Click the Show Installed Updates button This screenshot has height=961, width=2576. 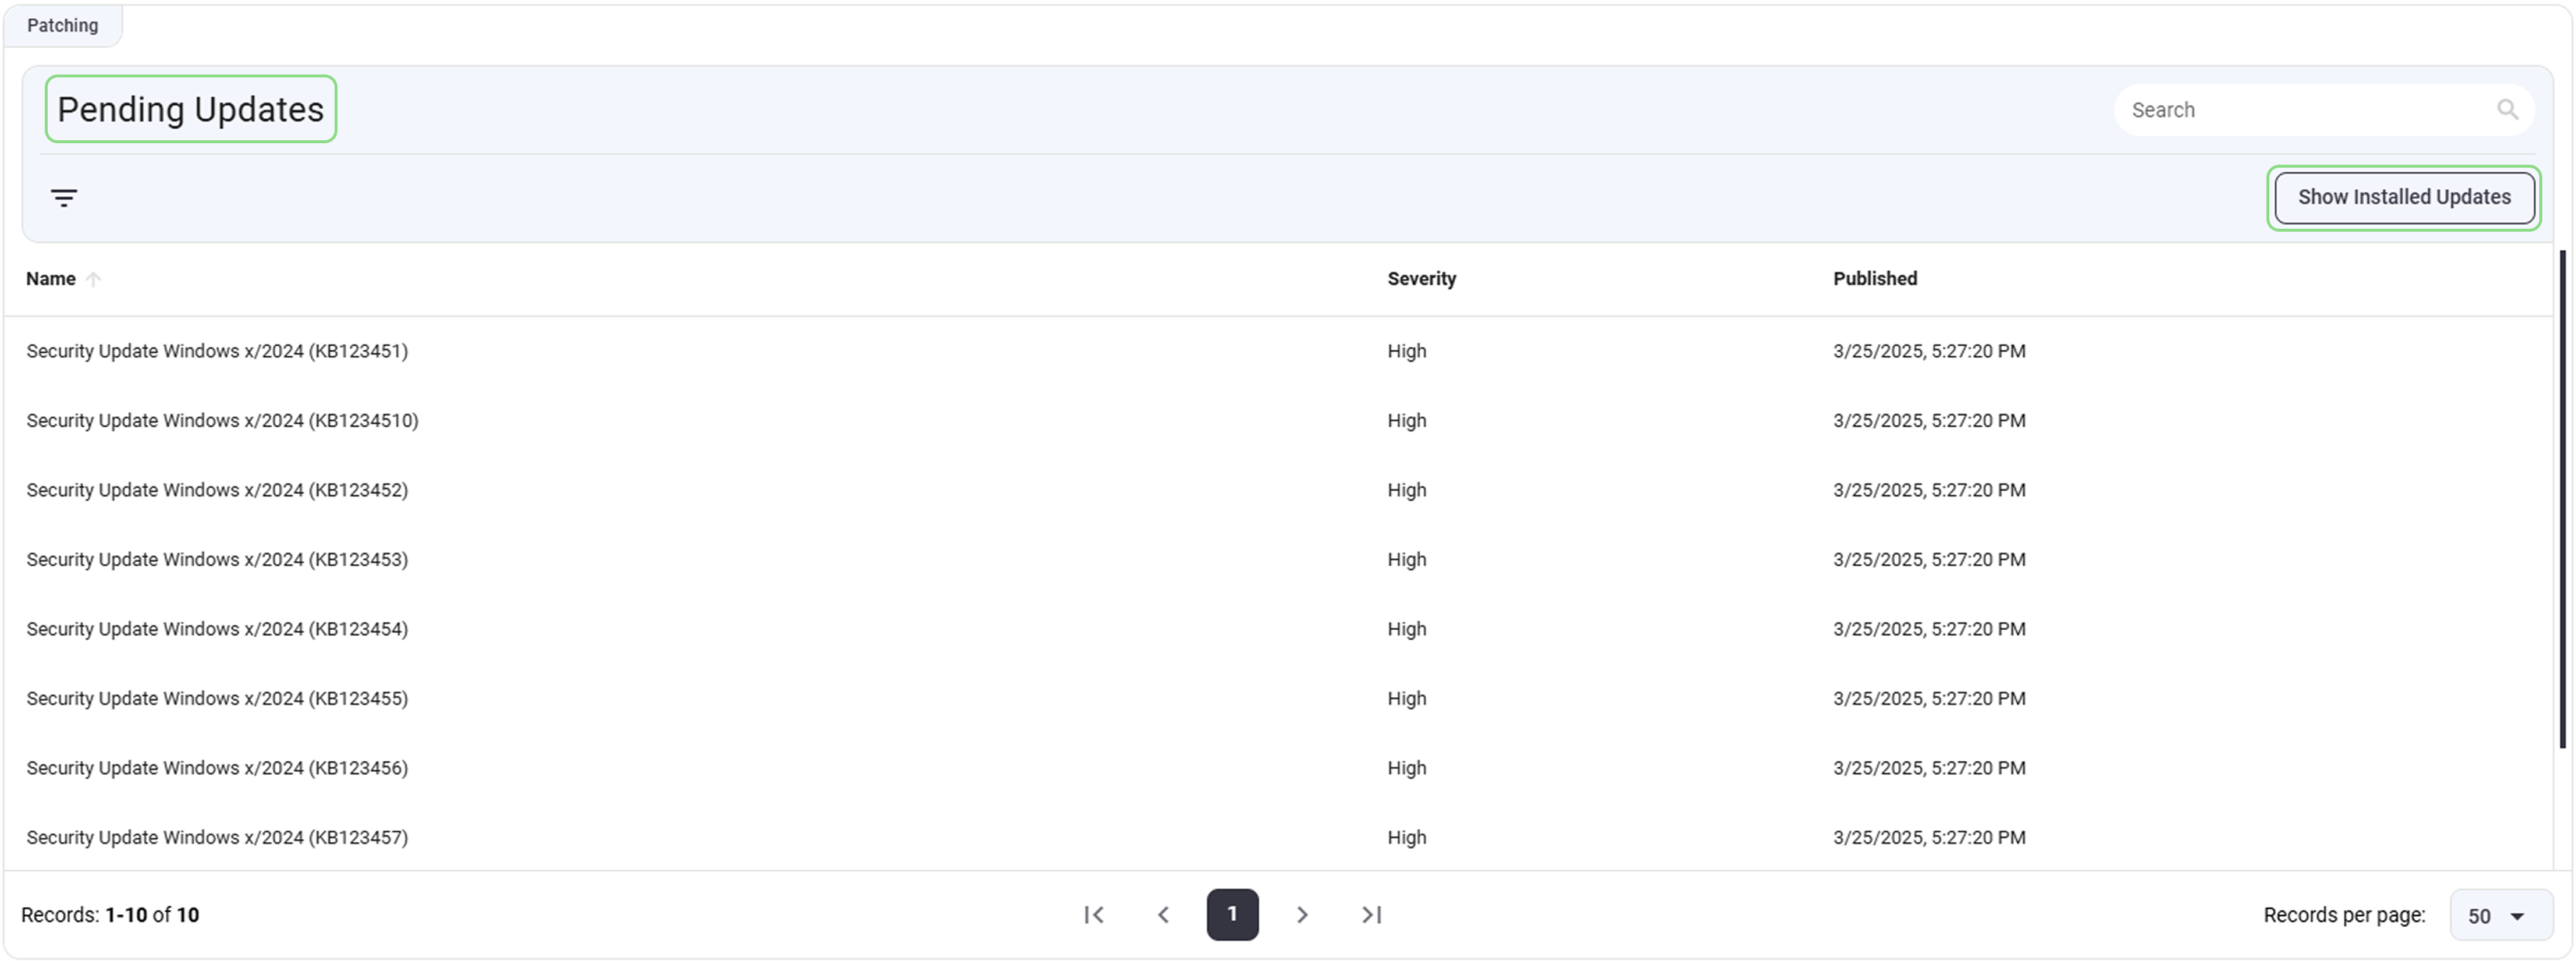point(2404,197)
